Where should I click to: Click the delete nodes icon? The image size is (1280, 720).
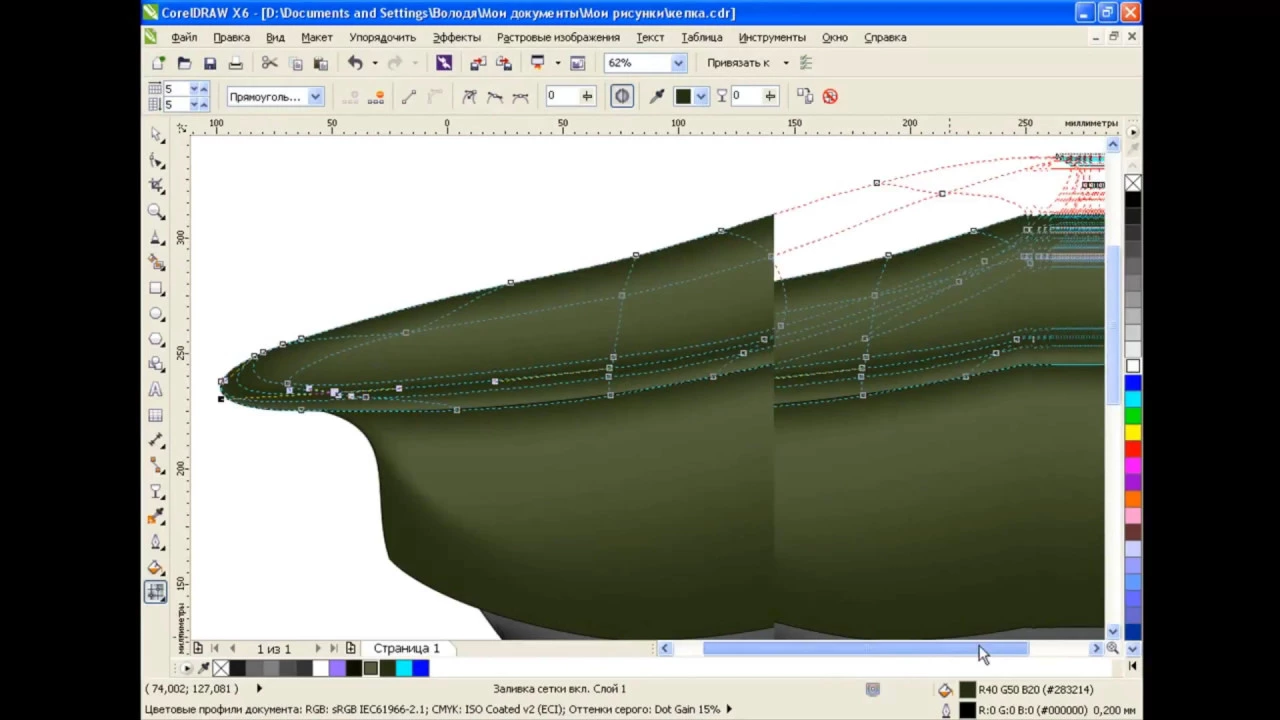[x=376, y=96]
